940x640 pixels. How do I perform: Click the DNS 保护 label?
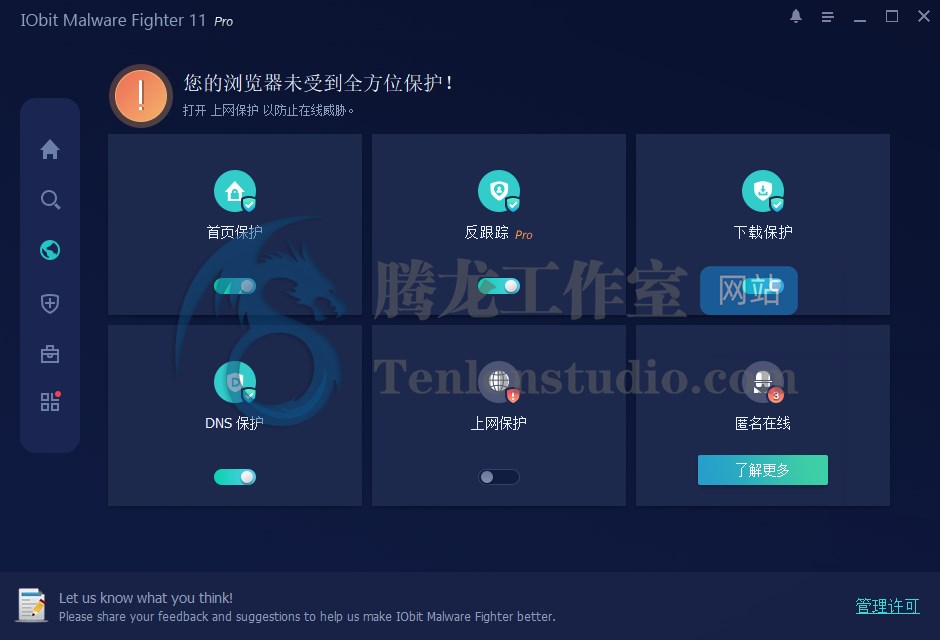point(234,424)
